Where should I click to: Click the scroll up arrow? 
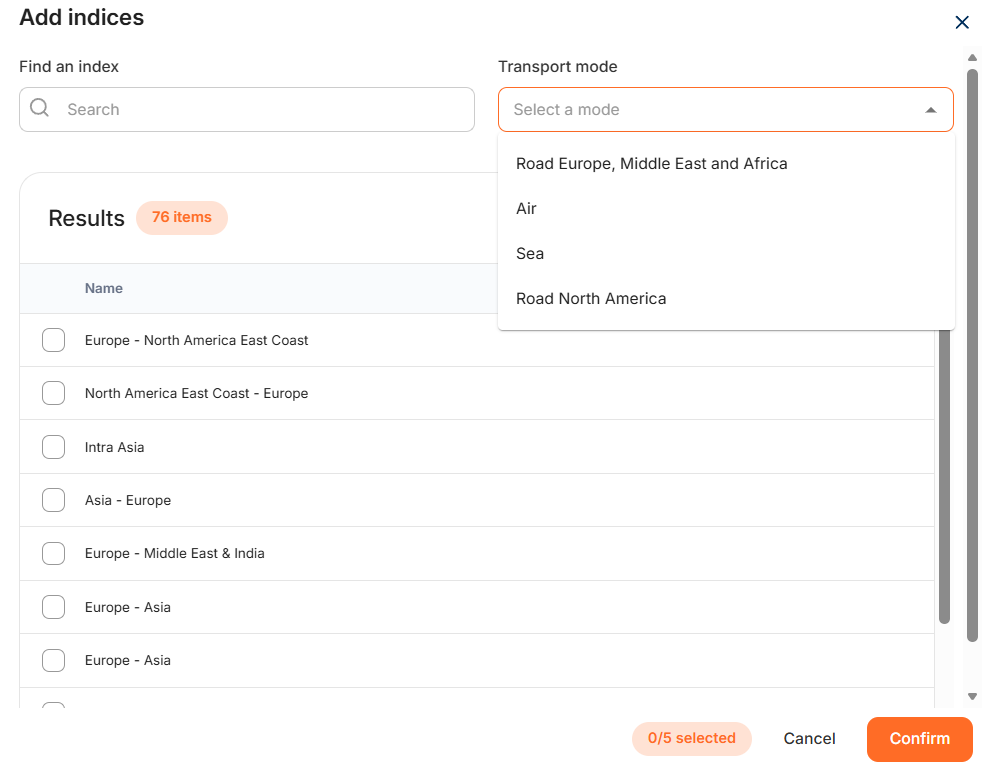pos(972,58)
